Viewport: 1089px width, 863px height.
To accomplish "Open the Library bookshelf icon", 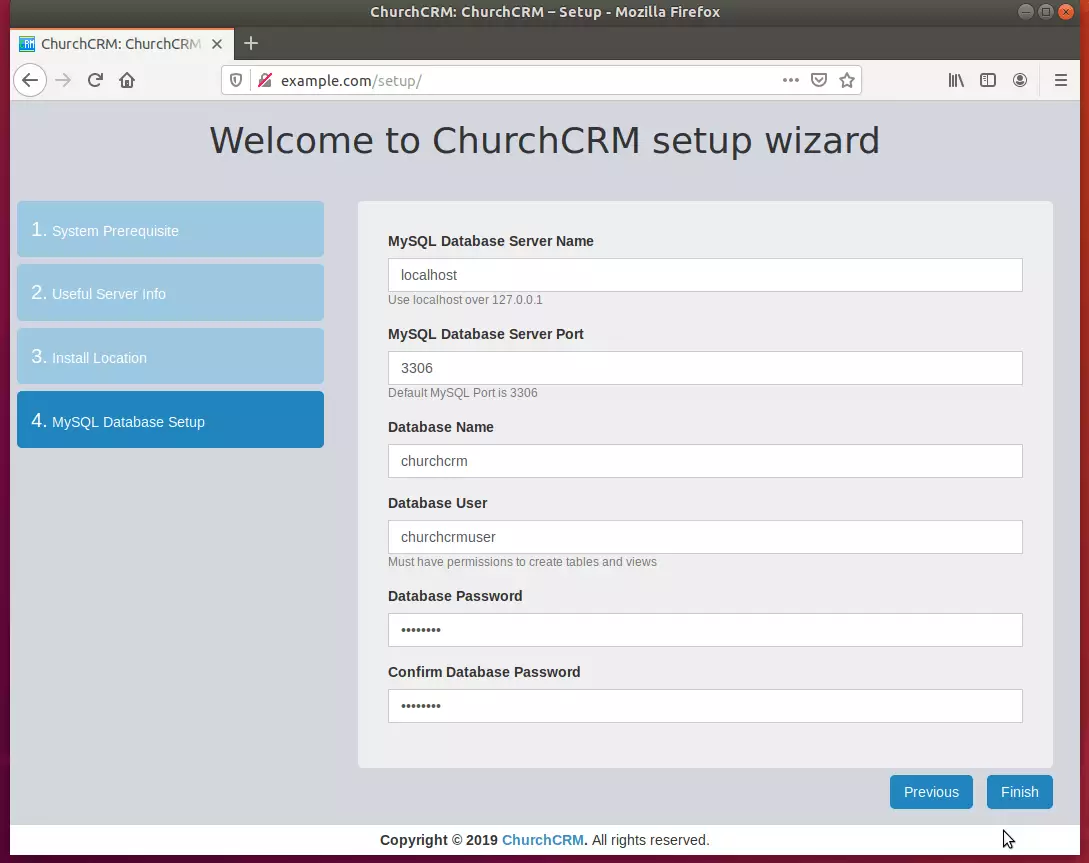I will coord(956,81).
